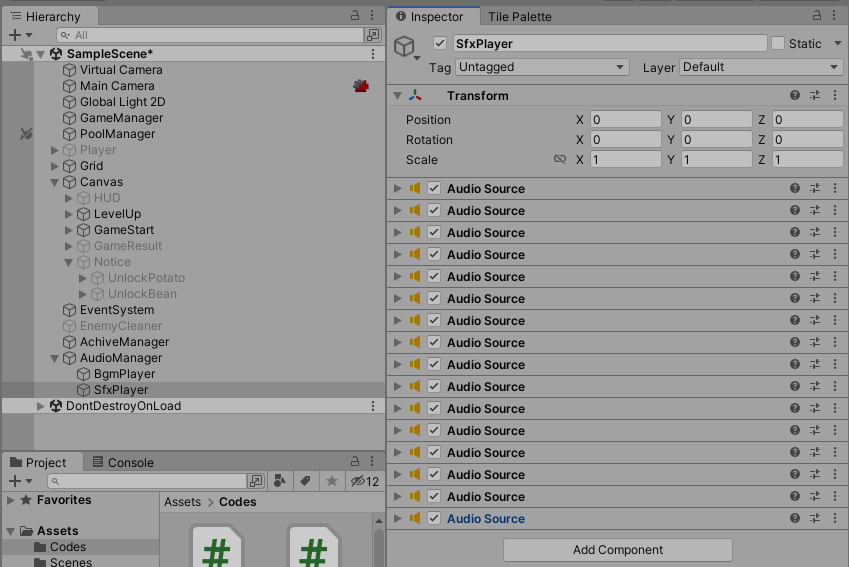
Task: Expand the UnlockPotato arrow
Action: pos(83,278)
